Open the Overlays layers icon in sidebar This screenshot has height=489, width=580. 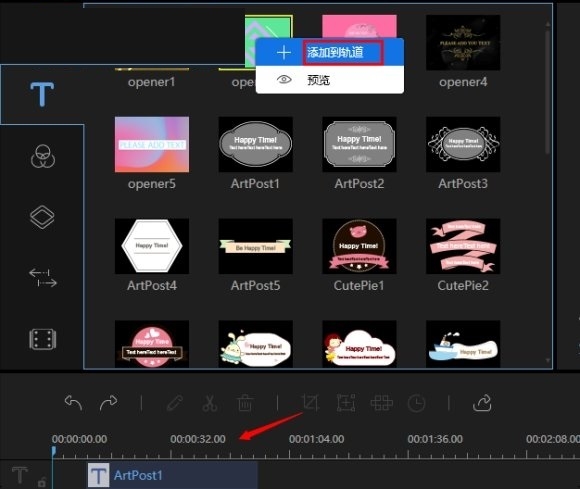coord(42,217)
